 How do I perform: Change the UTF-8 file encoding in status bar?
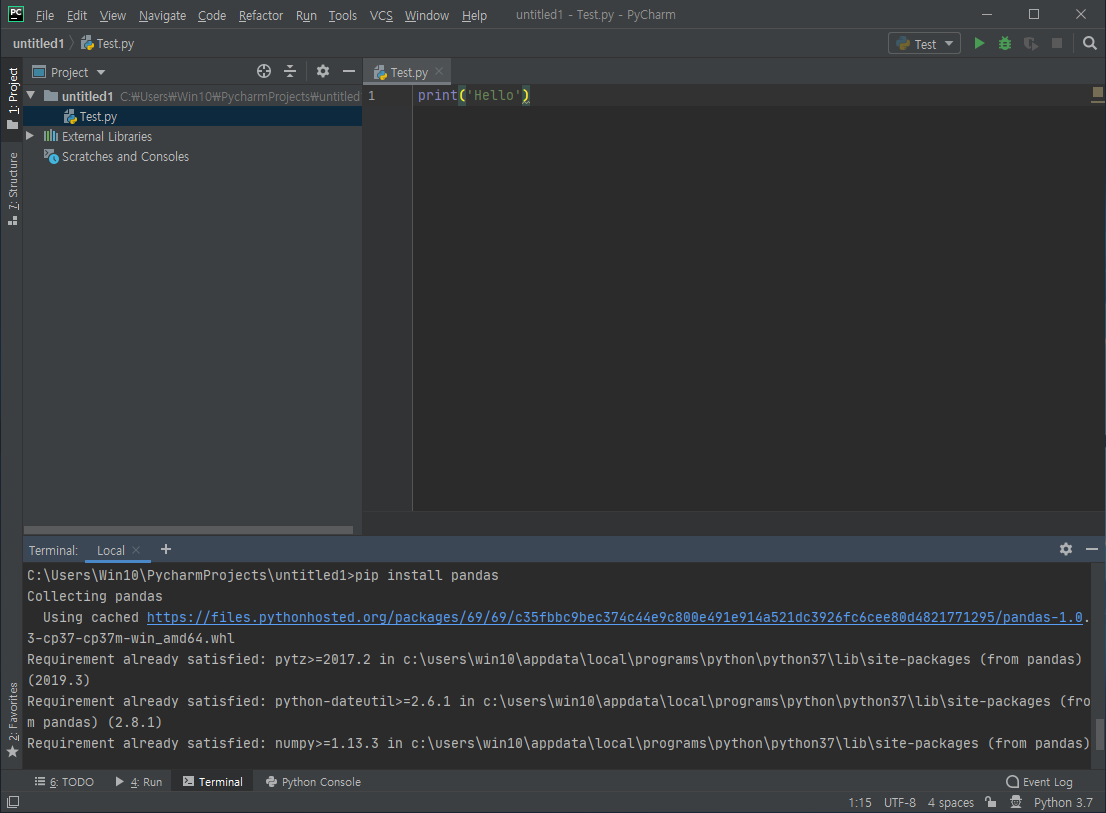coord(899,802)
